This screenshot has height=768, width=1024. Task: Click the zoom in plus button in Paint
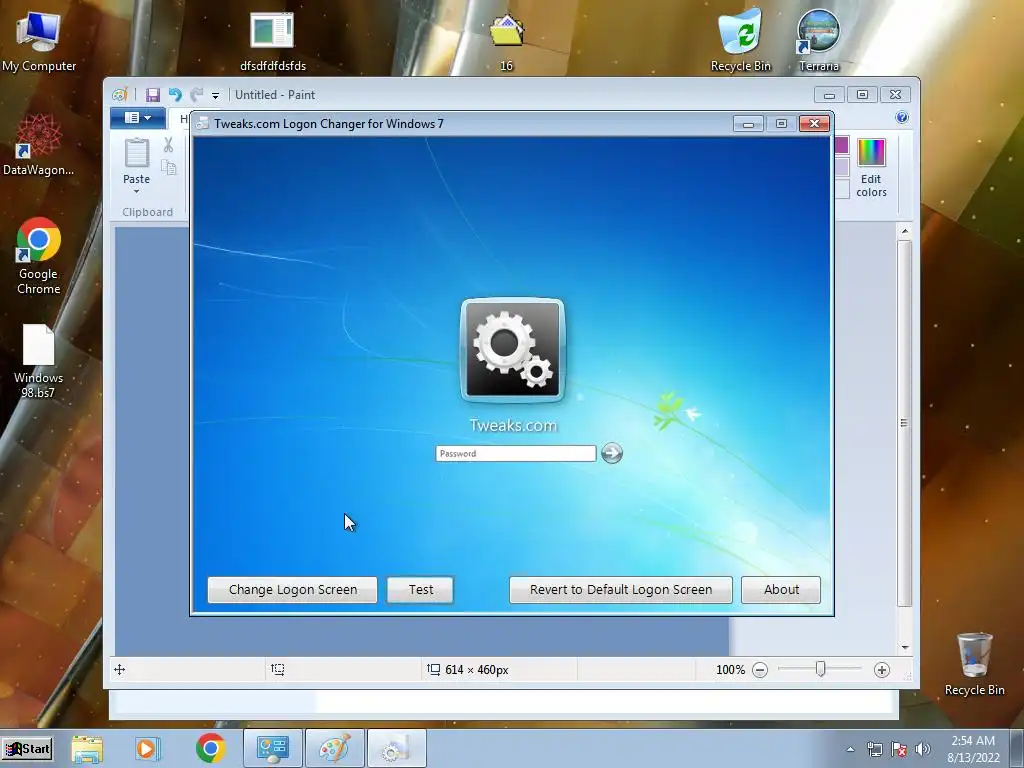tap(882, 670)
